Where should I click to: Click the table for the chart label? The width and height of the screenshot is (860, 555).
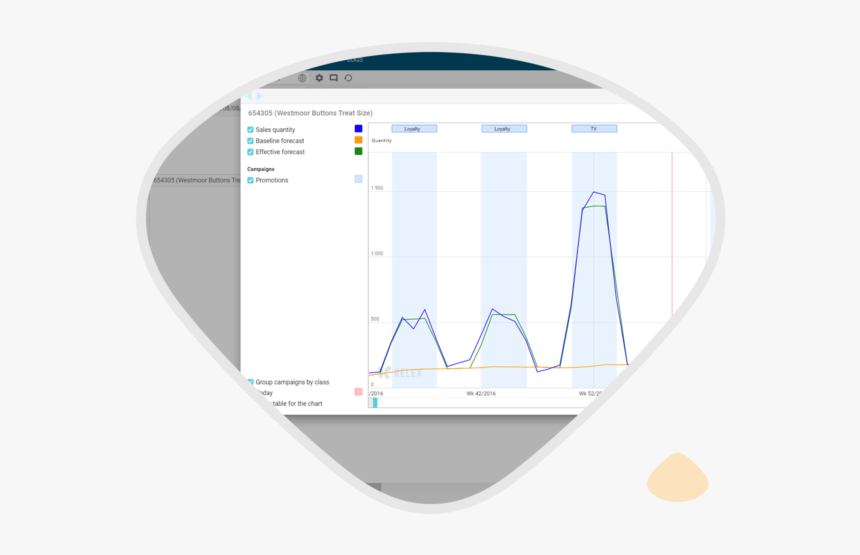coord(297,404)
